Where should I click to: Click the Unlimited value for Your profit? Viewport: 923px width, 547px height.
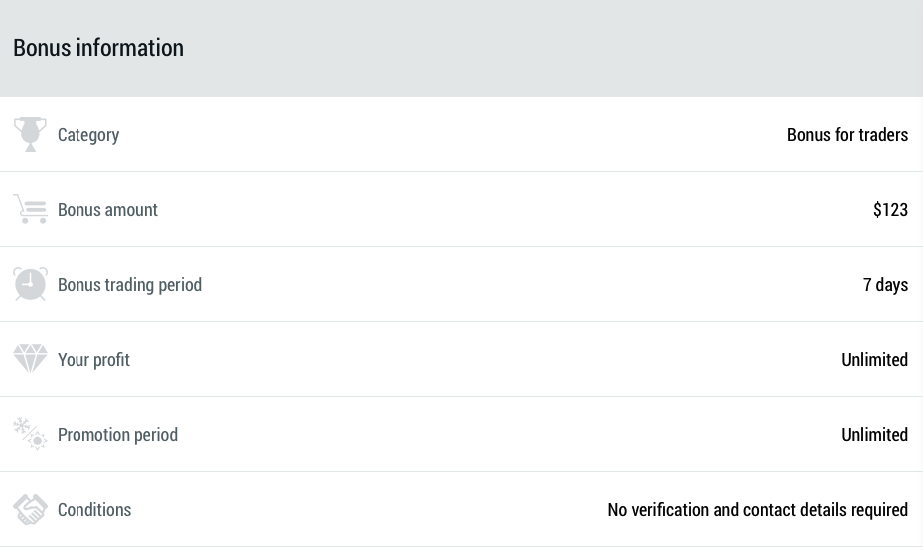874,360
